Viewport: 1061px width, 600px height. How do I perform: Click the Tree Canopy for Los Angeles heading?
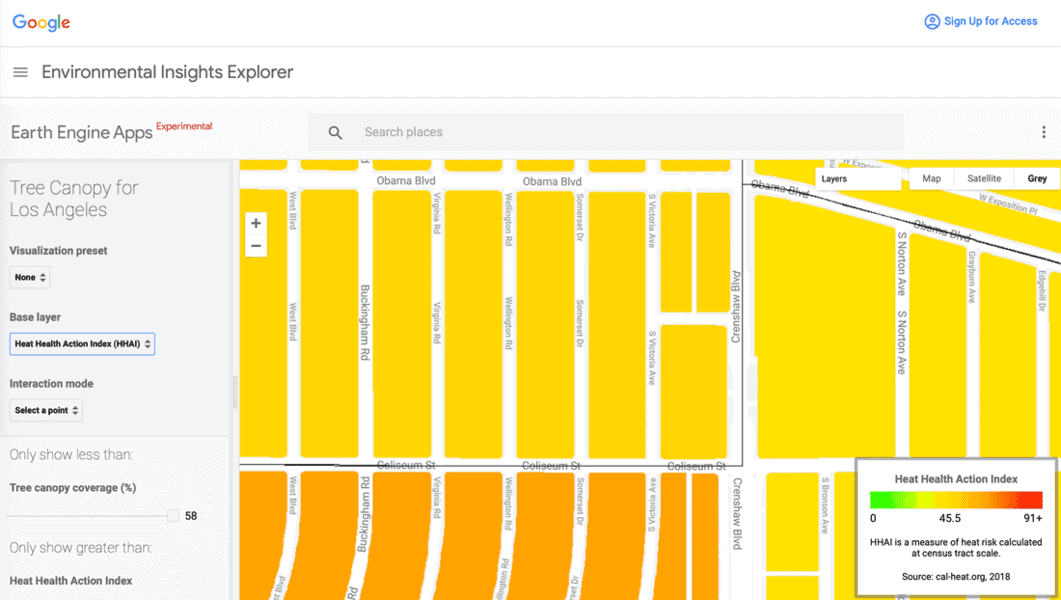tap(73, 199)
